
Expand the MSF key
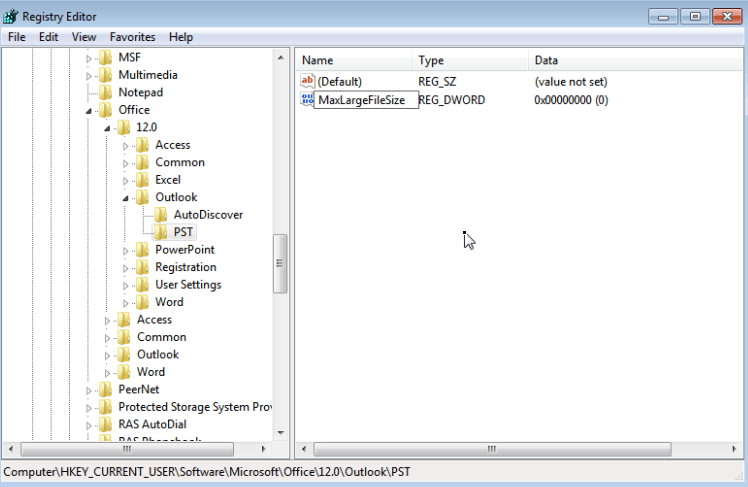[89, 59]
